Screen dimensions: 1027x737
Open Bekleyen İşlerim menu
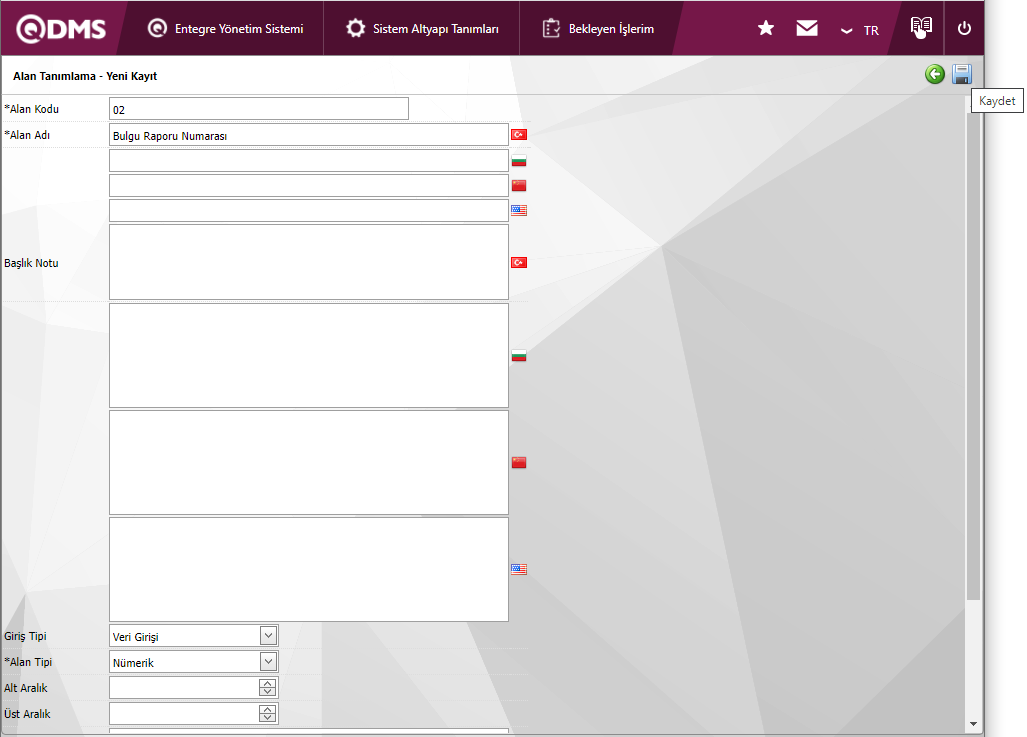[x=598, y=29]
